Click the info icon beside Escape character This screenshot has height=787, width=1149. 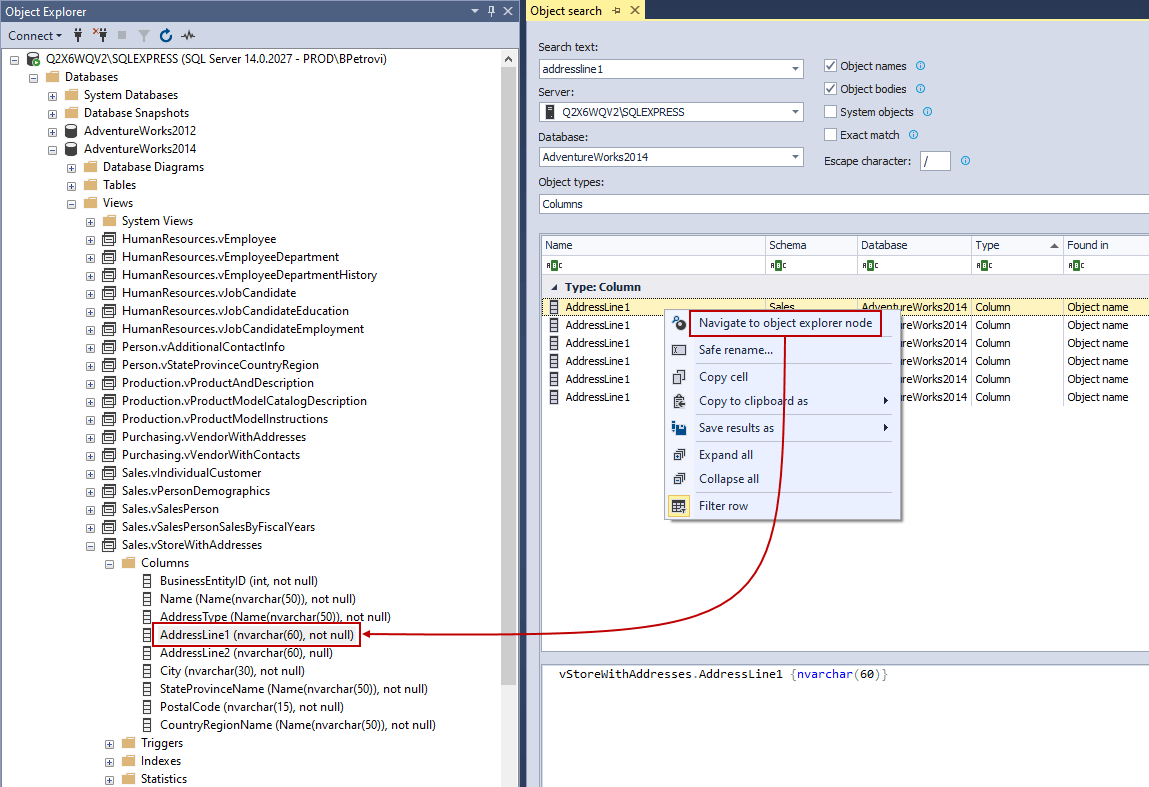pyautogui.click(x=963, y=160)
